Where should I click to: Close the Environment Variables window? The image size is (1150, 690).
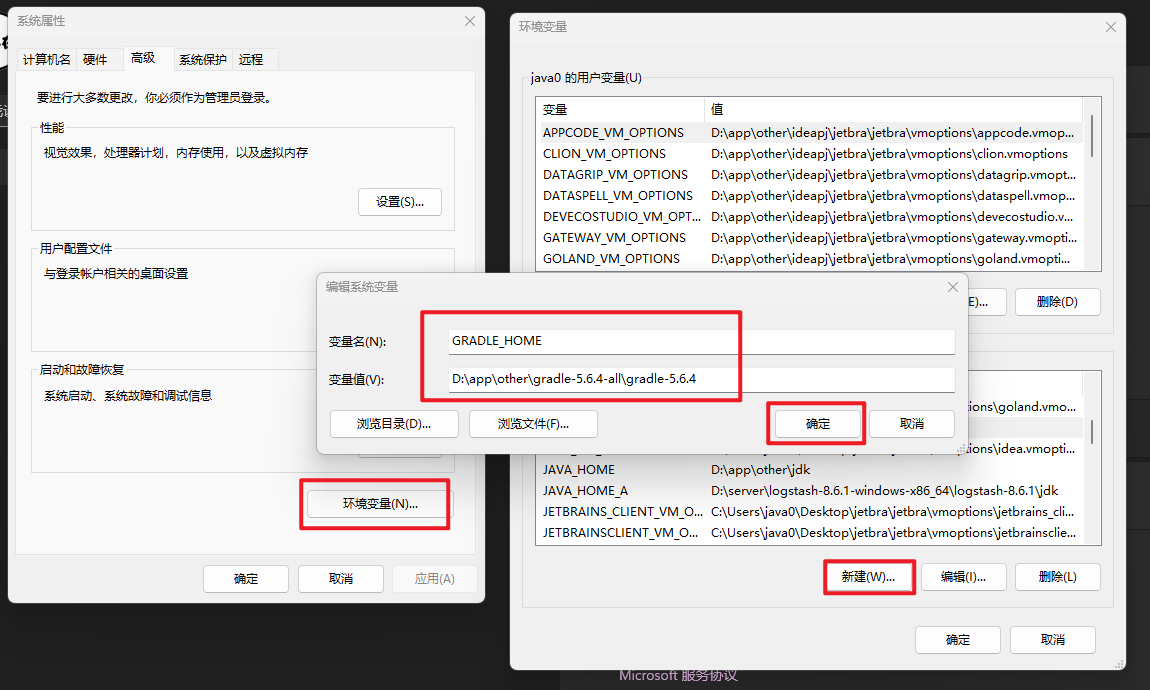pos(1110,27)
